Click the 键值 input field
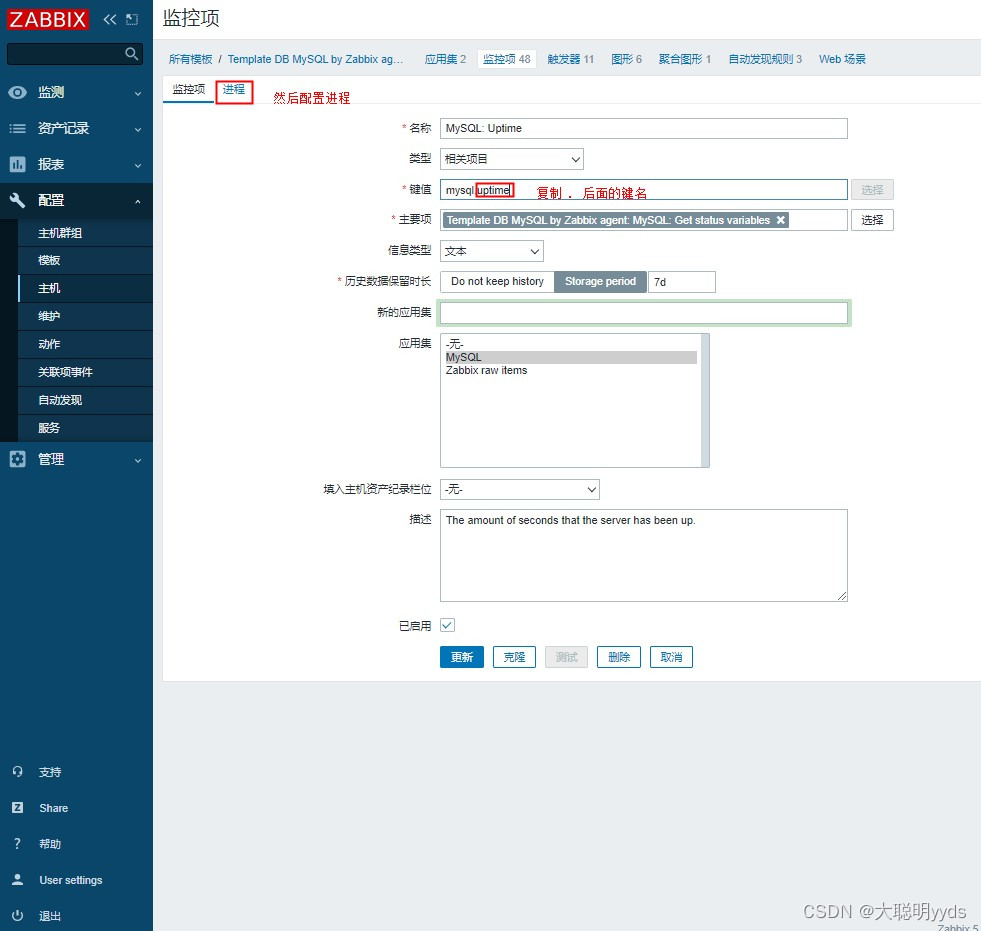 coord(644,190)
